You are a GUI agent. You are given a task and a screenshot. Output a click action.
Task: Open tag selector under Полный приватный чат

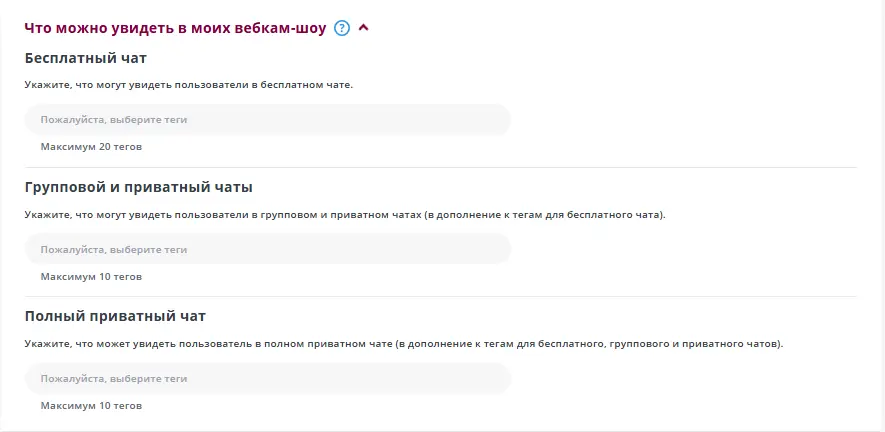click(267, 379)
